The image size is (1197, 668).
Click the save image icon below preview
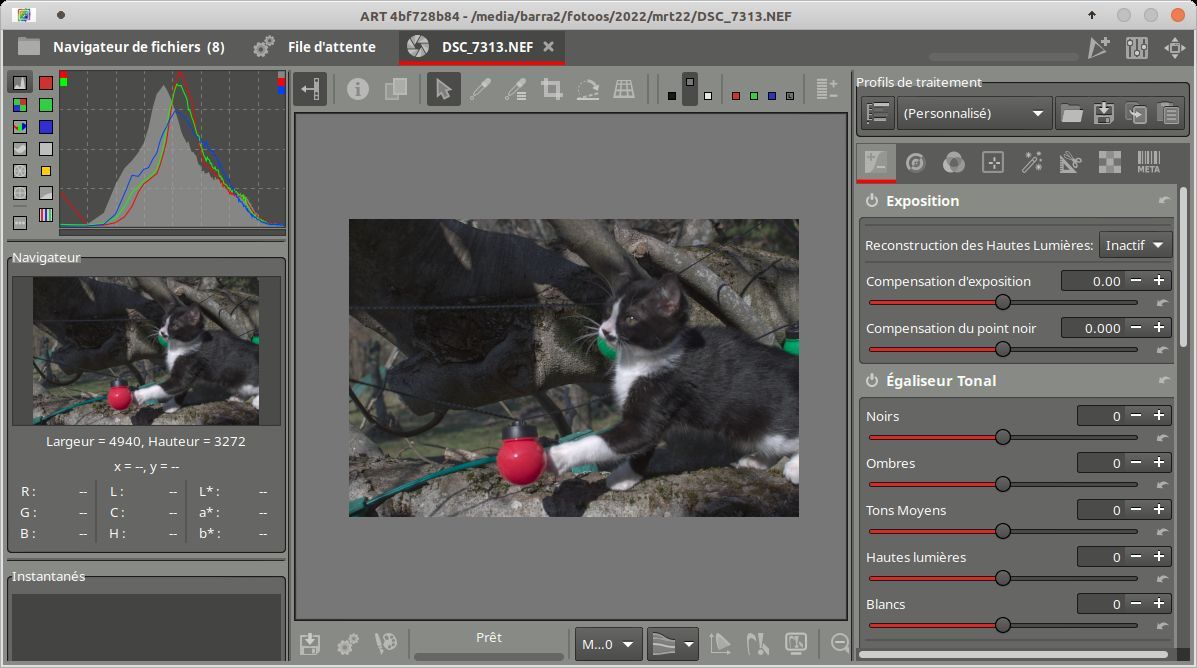point(310,644)
